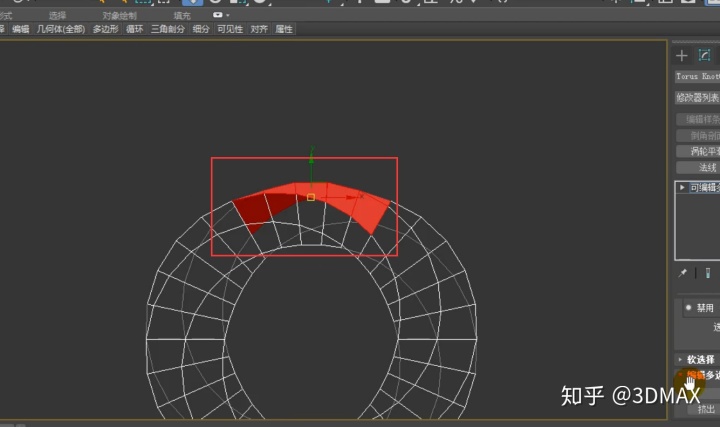Switch to the 对象绘制 ribbon tab
Image resolution: width=720 pixels, height=427 pixels.
coord(119,16)
